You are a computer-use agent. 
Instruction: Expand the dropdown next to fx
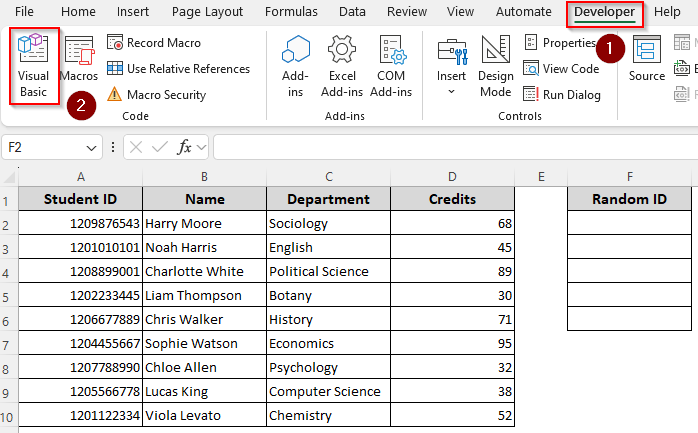[202, 147]
